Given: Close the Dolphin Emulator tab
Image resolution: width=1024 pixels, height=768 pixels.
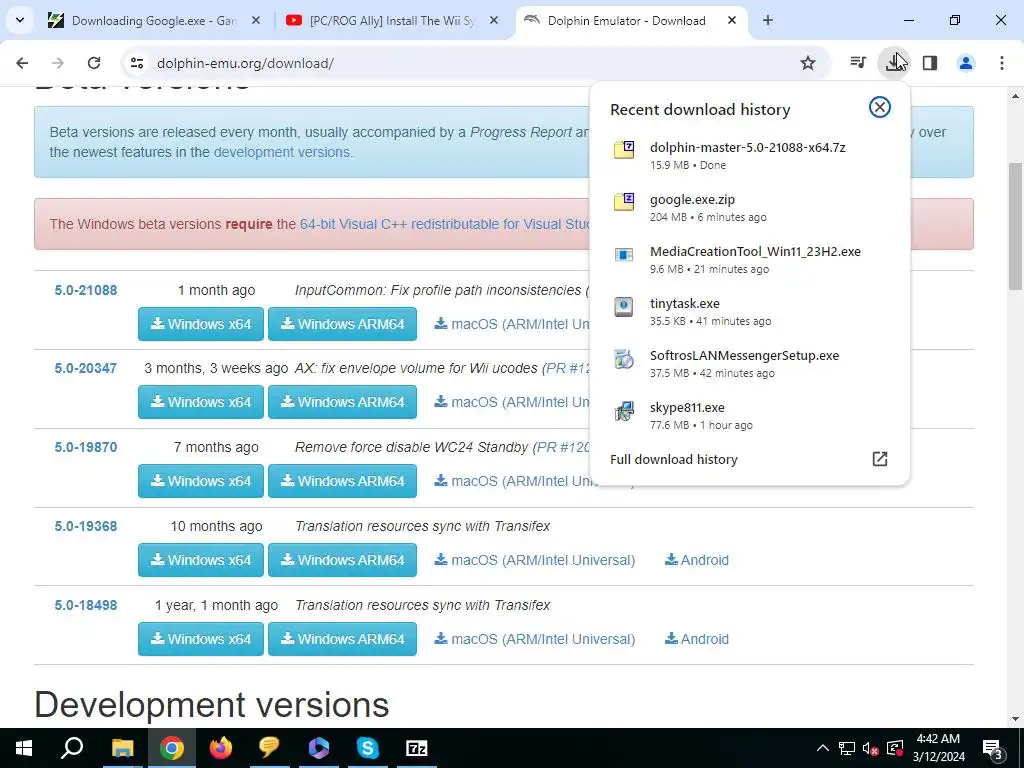Looking at the screenshot, I should [x=732, y=21].
